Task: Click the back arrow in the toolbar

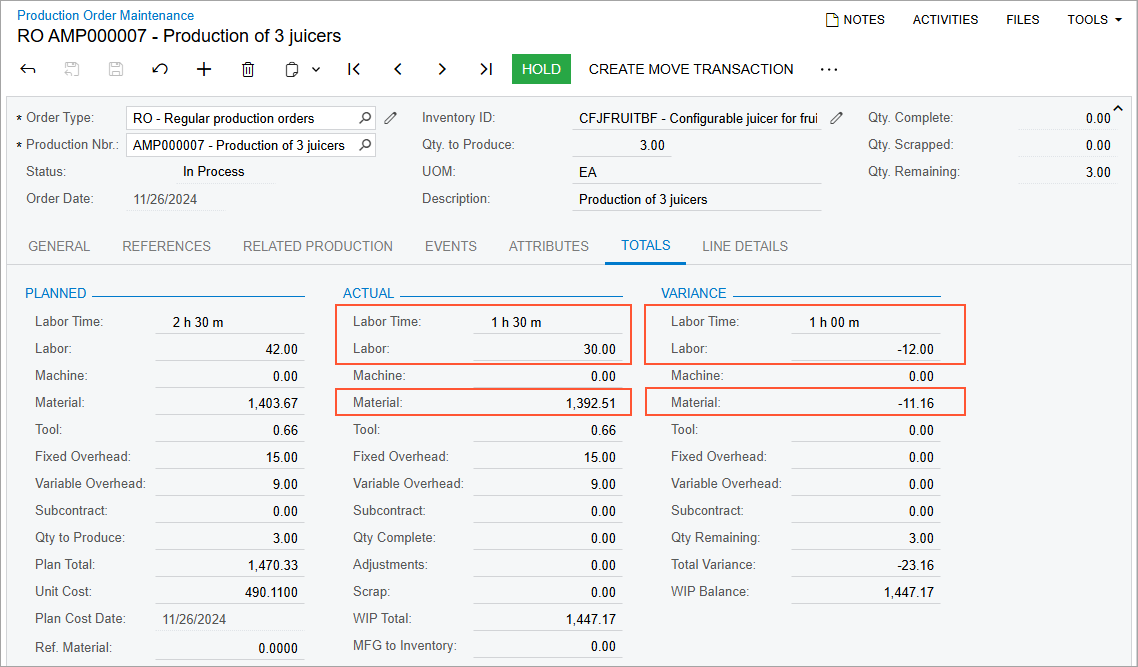Action: tap(28, 69)
